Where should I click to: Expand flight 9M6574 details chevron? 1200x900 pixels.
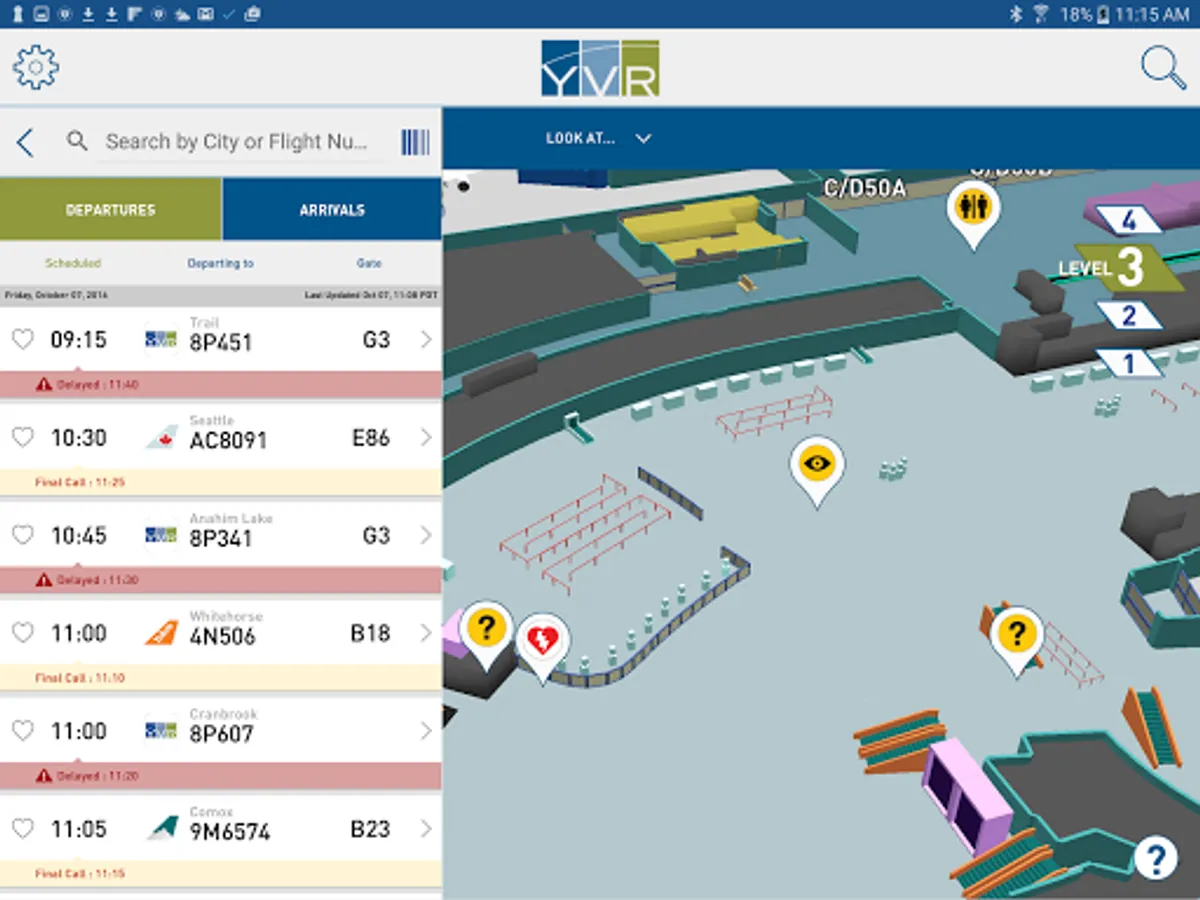click(427, 828)
